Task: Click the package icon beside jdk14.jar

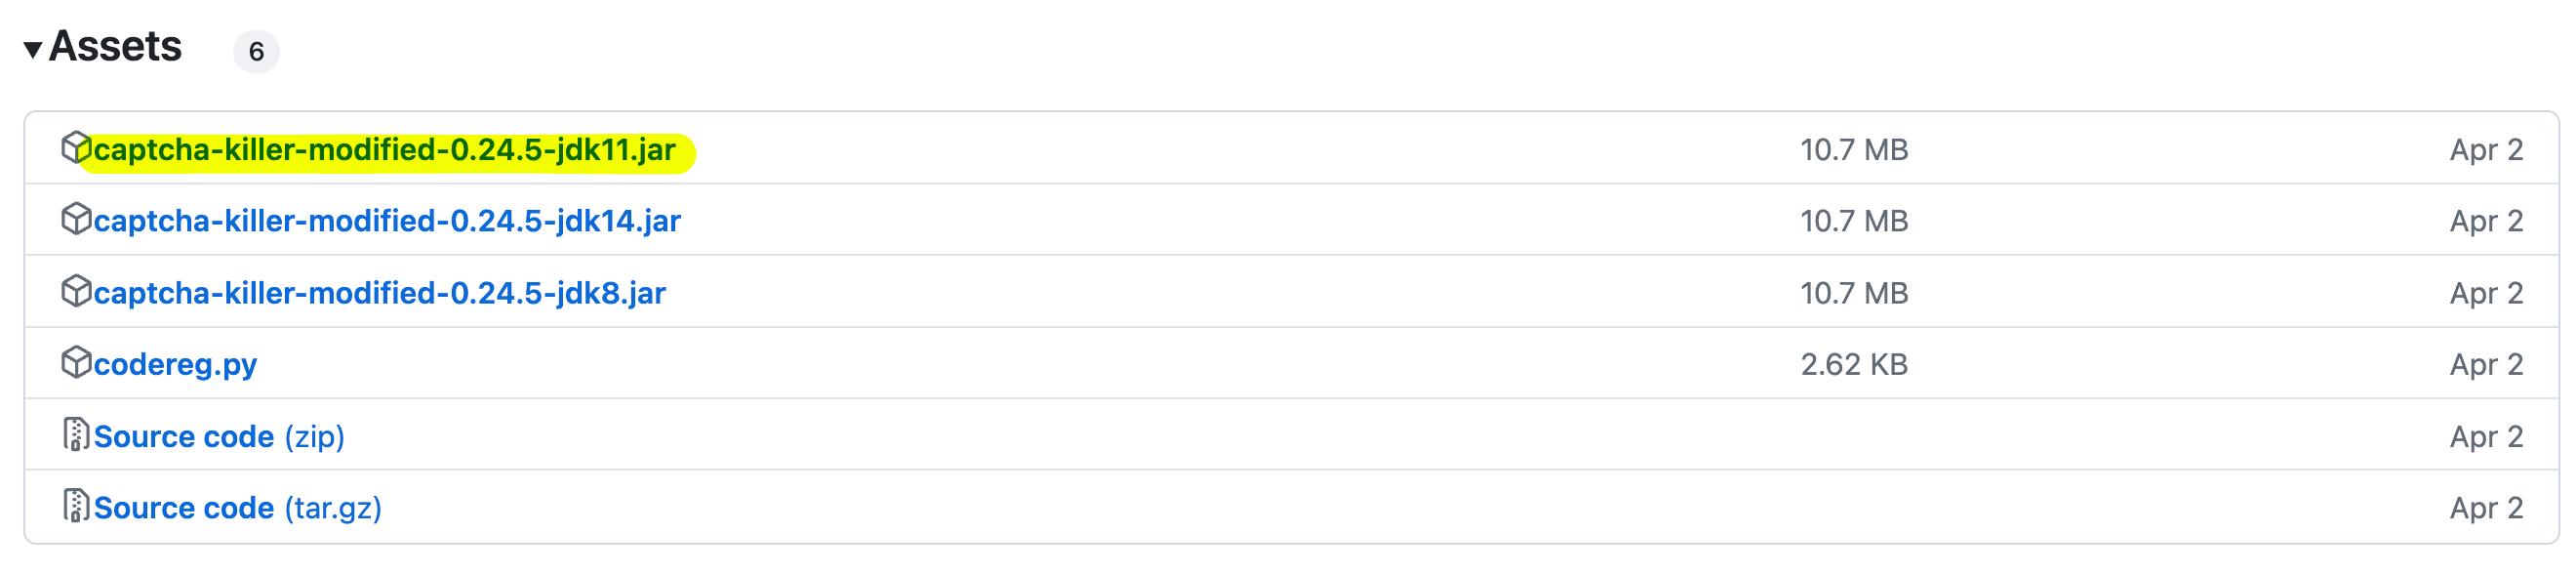Action: tap(76, 219)
